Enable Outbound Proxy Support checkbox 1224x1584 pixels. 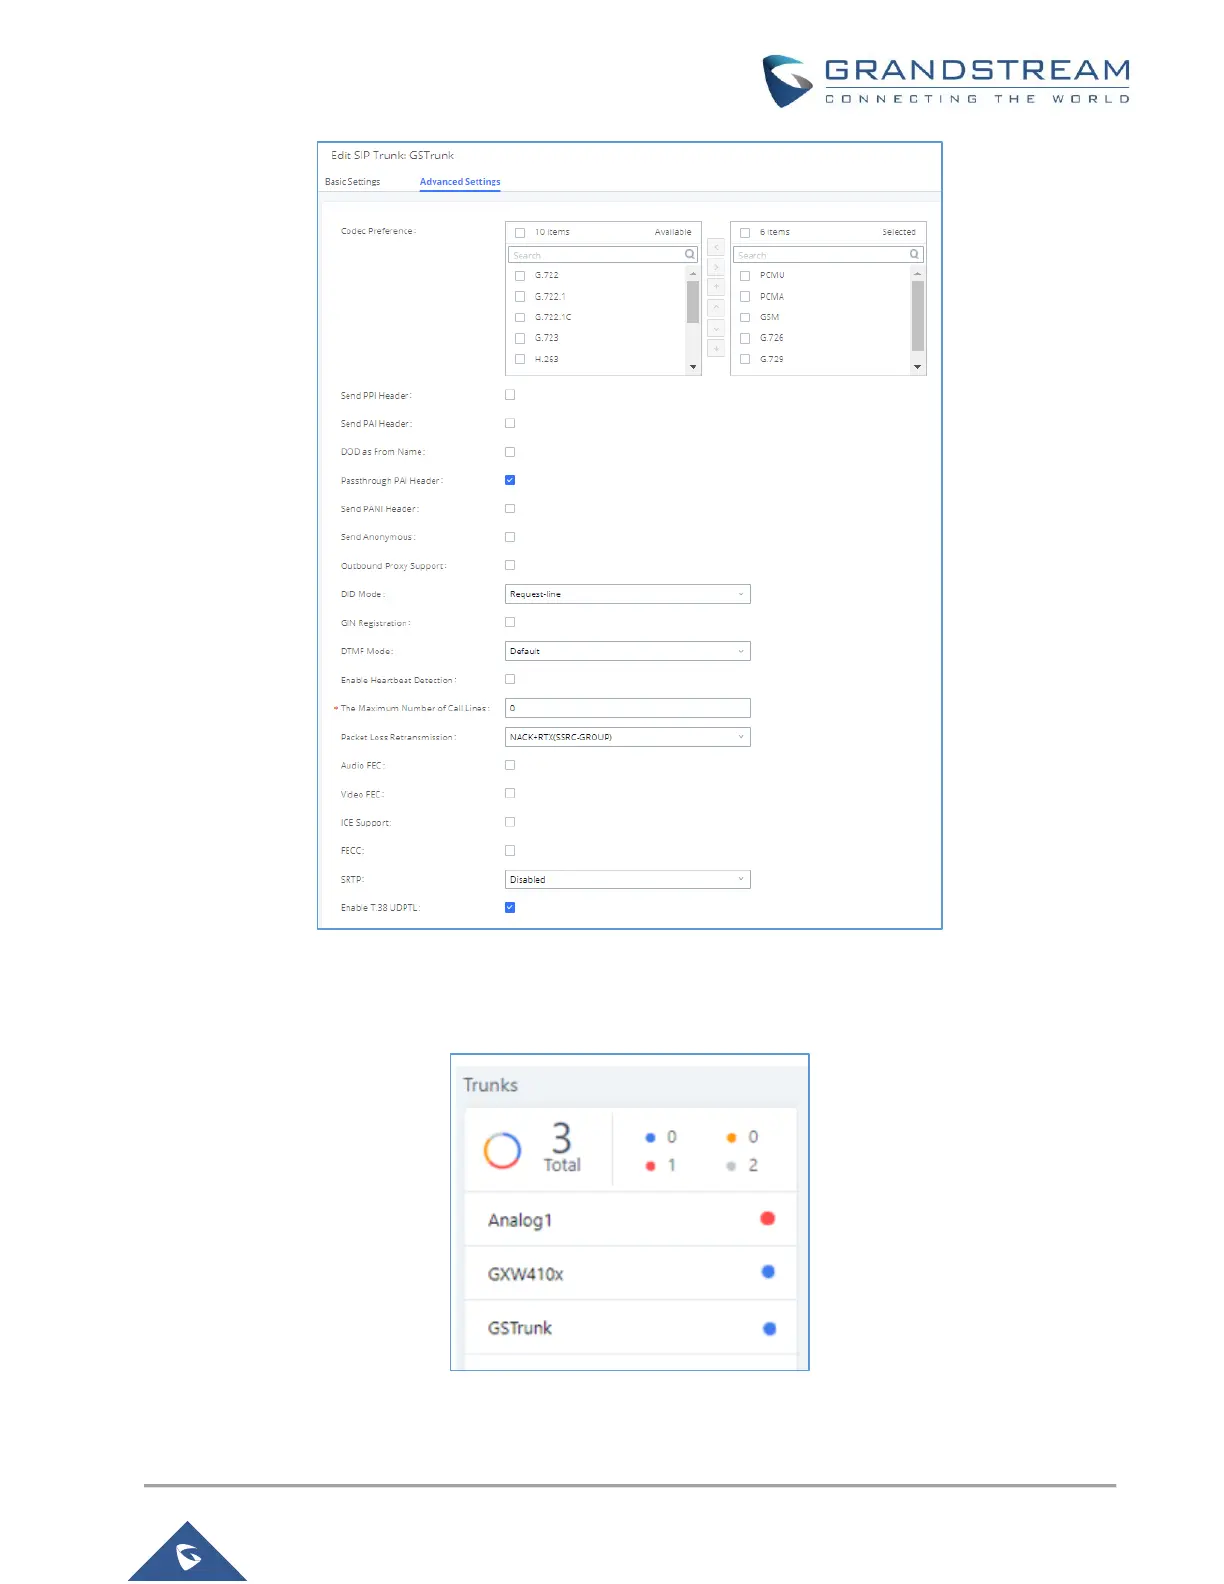tap(510, 565)
